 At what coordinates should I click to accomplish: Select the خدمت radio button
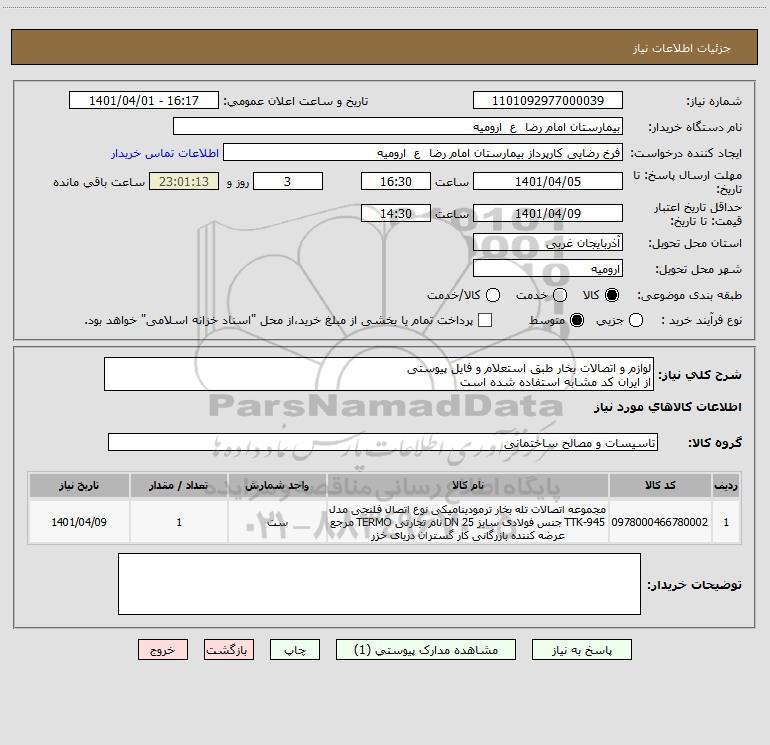tap(560, 295)
